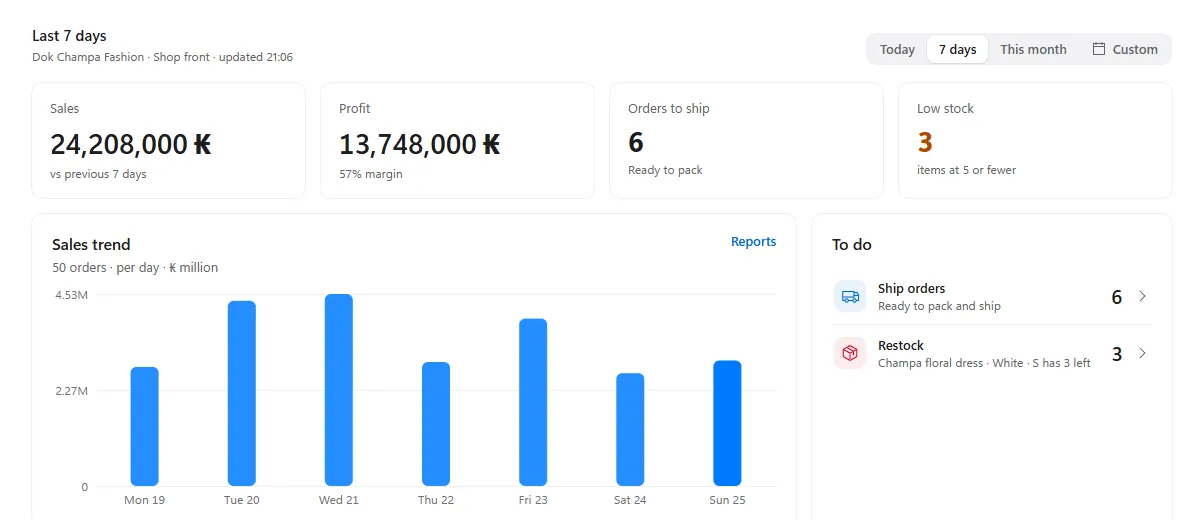Select the Thu 22 sales bar
This screenshot has width=1204, height=520.
click(436, 424)
